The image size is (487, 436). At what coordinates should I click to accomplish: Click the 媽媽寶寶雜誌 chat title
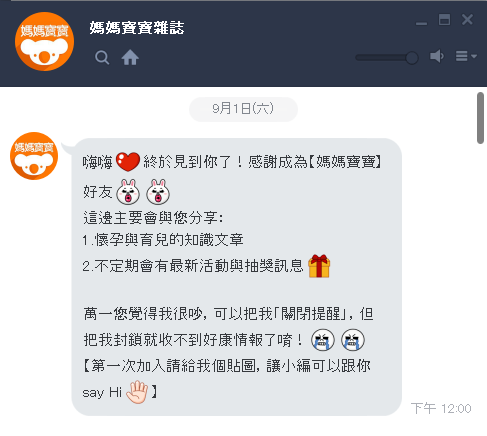coord(137,28)
